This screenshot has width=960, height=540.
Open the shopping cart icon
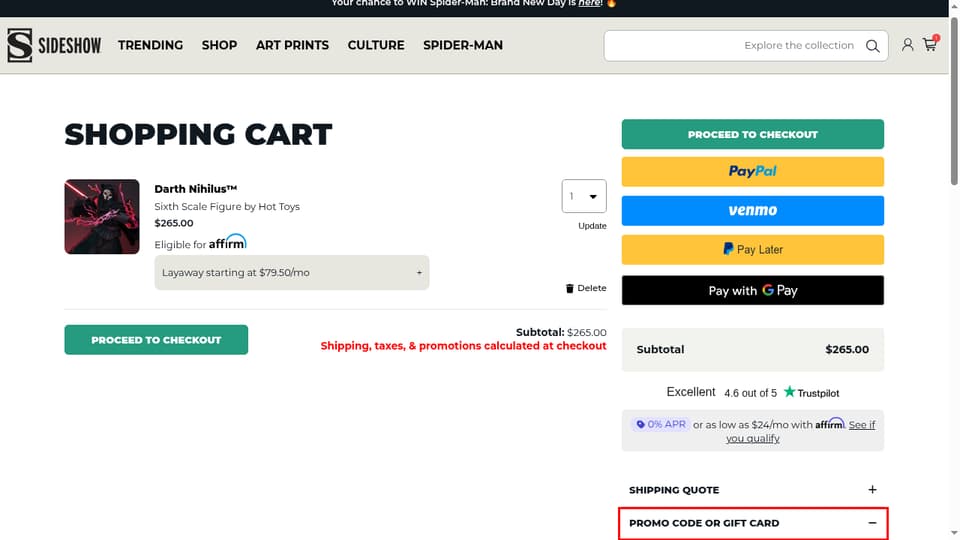click(930, 44)
